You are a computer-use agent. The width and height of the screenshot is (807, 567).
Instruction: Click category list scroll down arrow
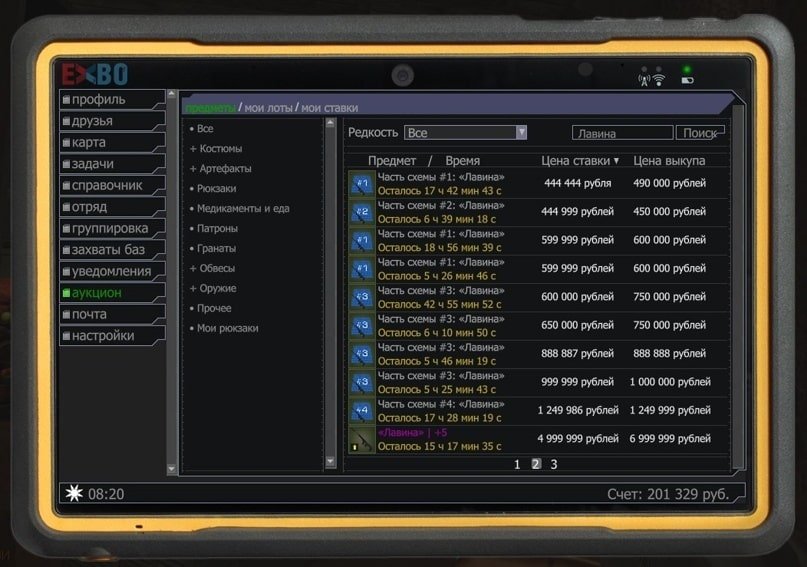tap(330, 462)
